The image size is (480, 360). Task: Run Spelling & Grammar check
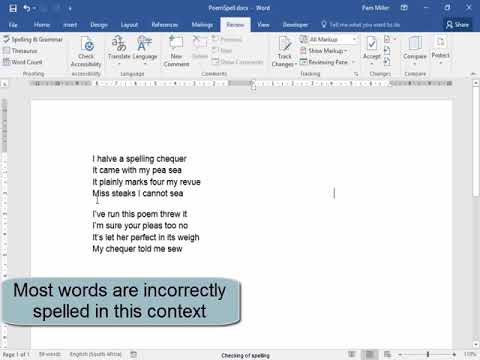coord(33,39)
